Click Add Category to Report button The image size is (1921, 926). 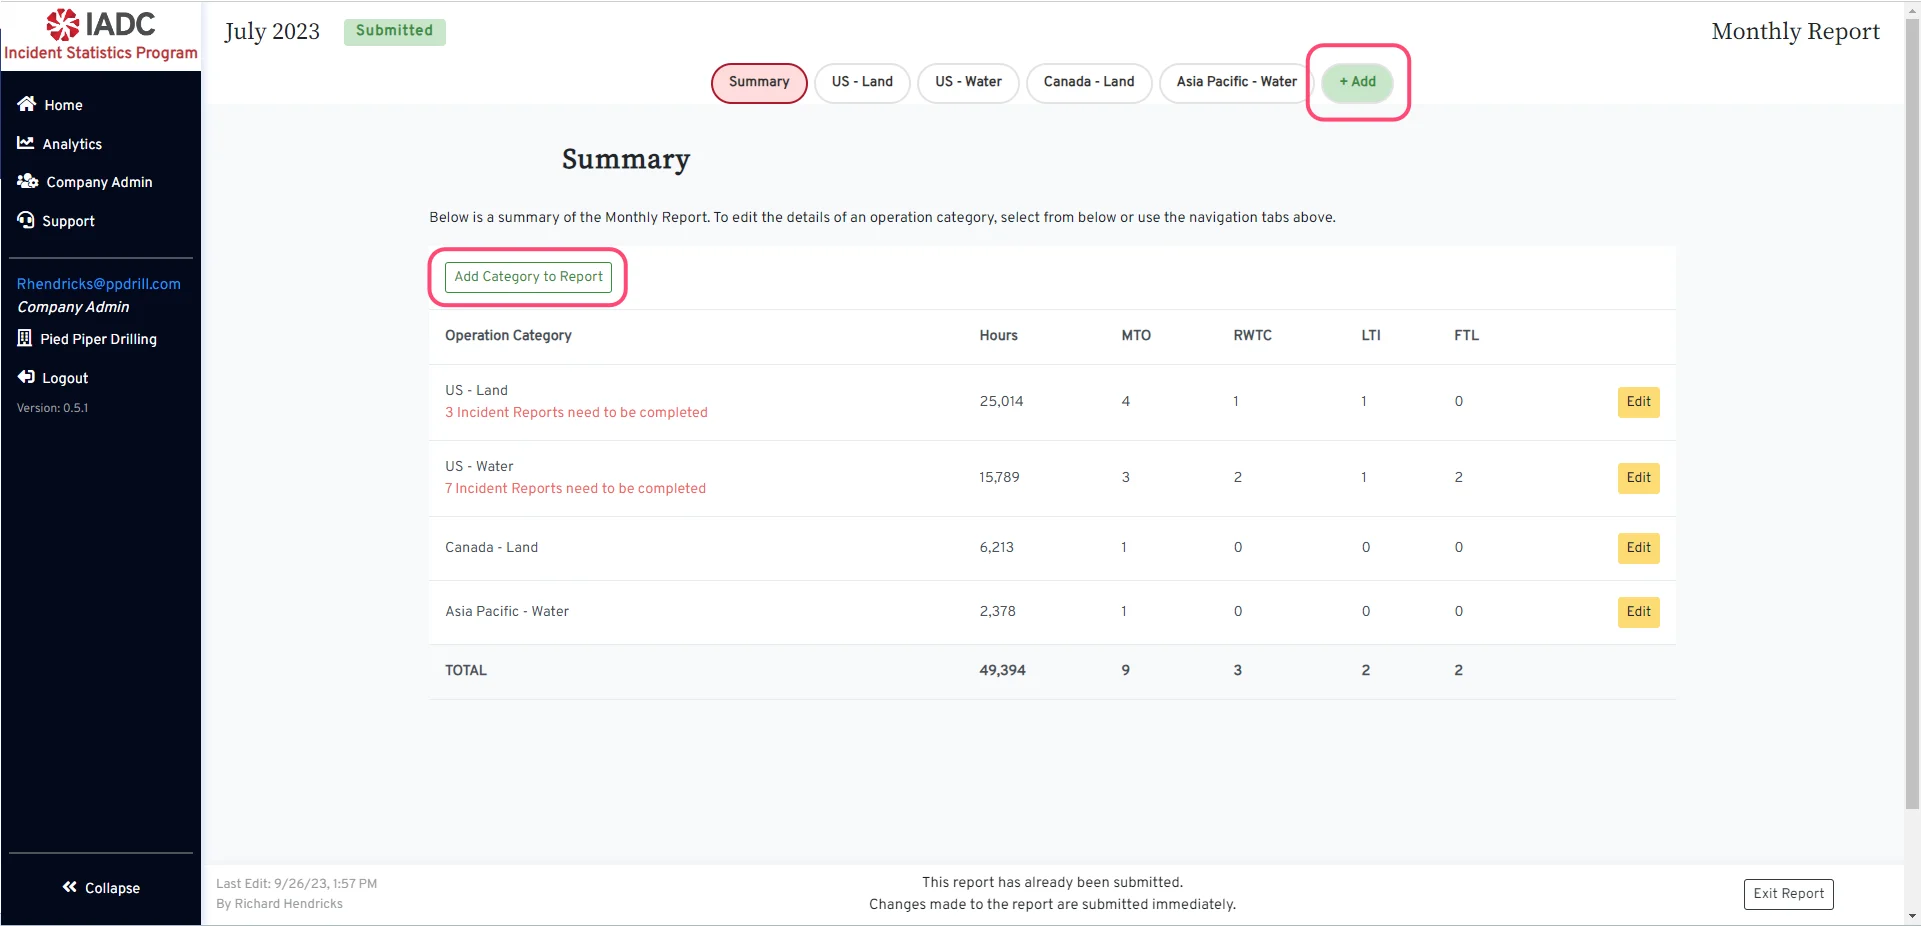click(x=528, y=277)
